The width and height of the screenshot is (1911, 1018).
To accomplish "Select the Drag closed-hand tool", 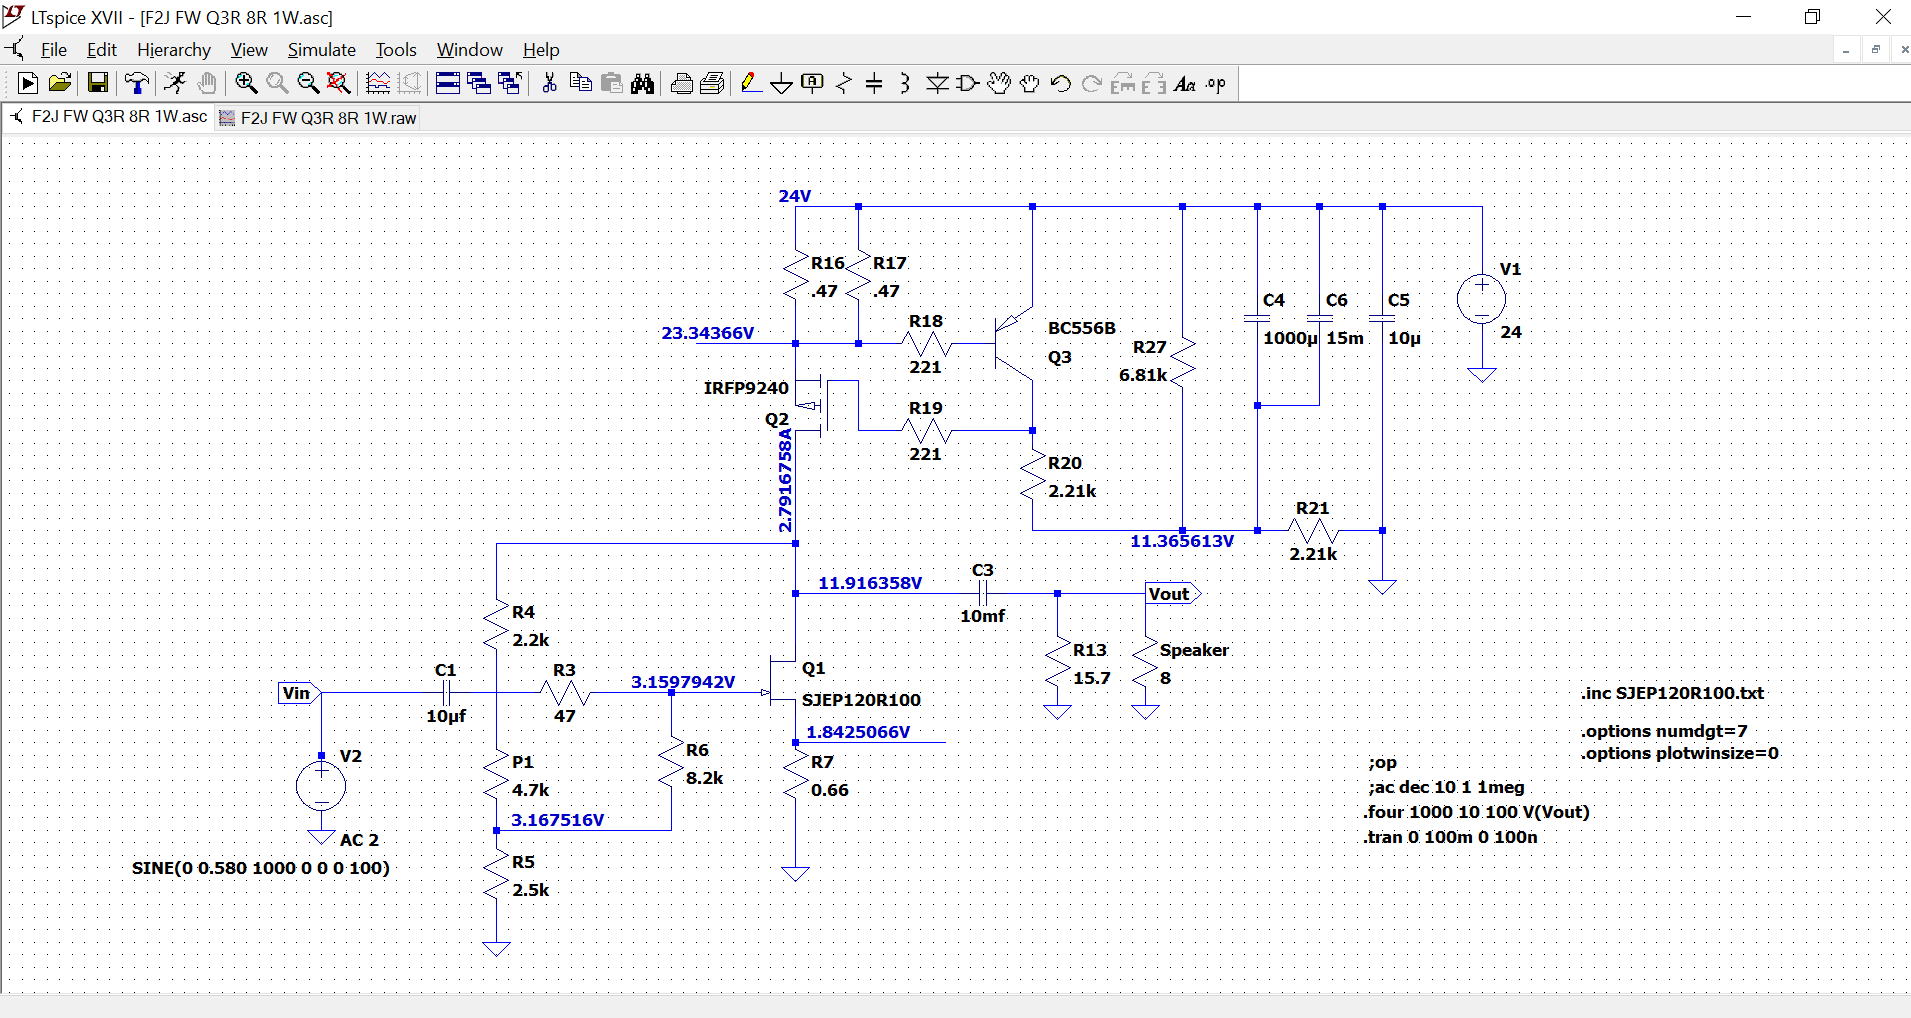I will pos(1030,84).
